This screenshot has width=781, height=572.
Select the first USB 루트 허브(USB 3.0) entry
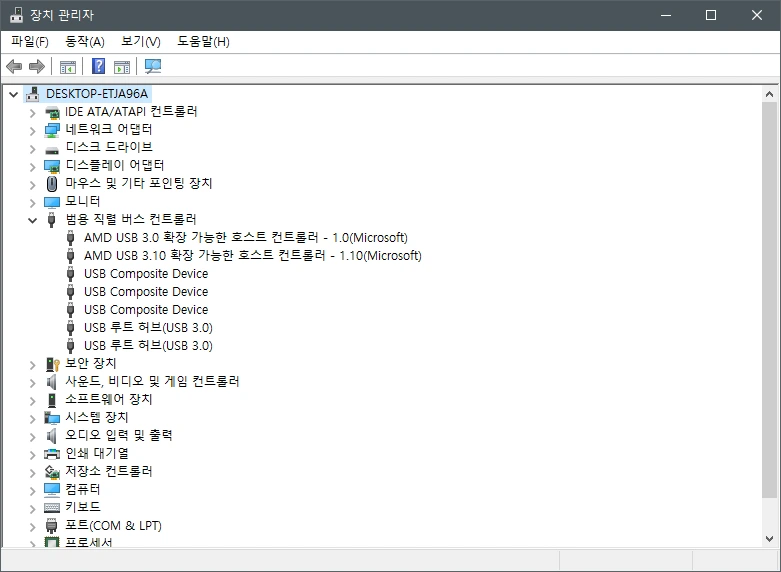pos(148,327)
